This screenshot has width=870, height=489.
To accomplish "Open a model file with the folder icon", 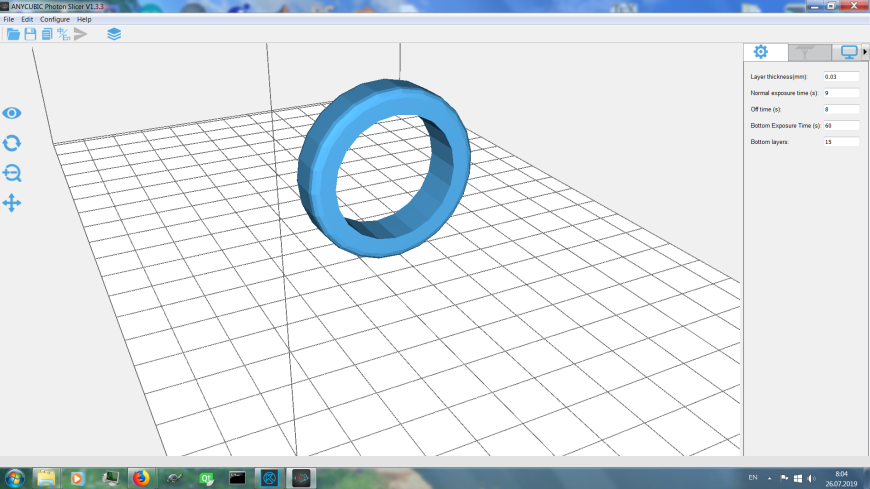I will tap(13, 34).
